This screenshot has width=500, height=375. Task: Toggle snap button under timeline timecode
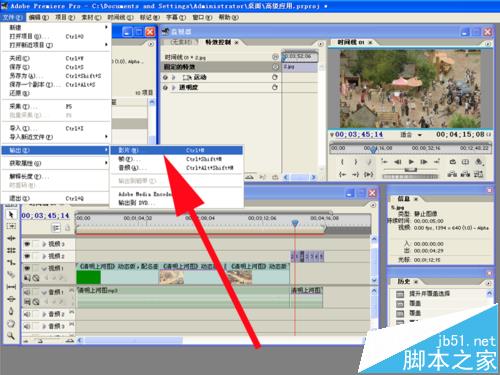coord(56,228)
